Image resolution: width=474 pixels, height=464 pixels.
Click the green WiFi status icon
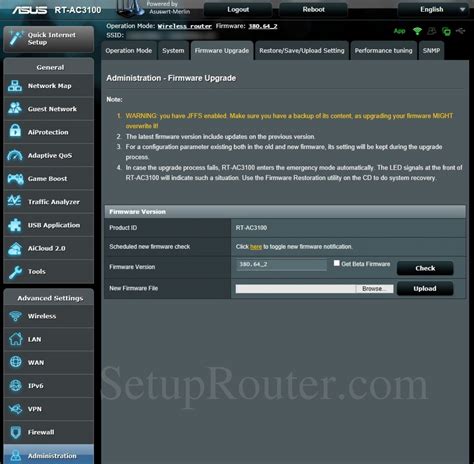[x=417, y=31]
